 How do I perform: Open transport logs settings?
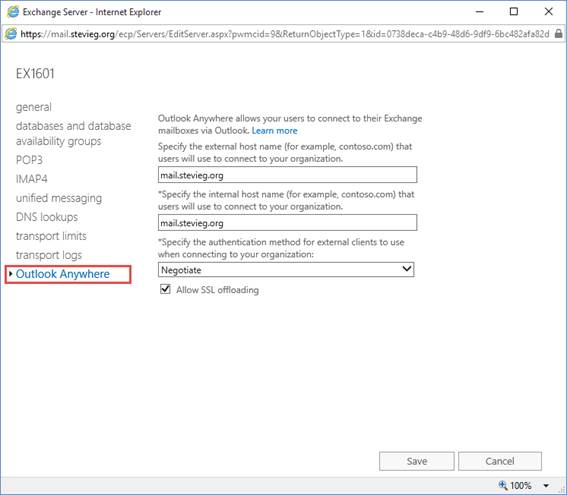click(49, 255)
